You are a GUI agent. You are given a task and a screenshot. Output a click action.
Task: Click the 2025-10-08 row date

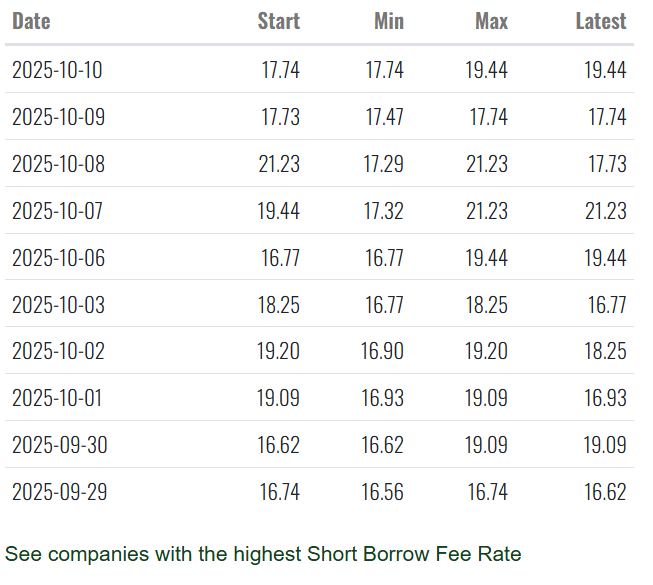[57, 164]
